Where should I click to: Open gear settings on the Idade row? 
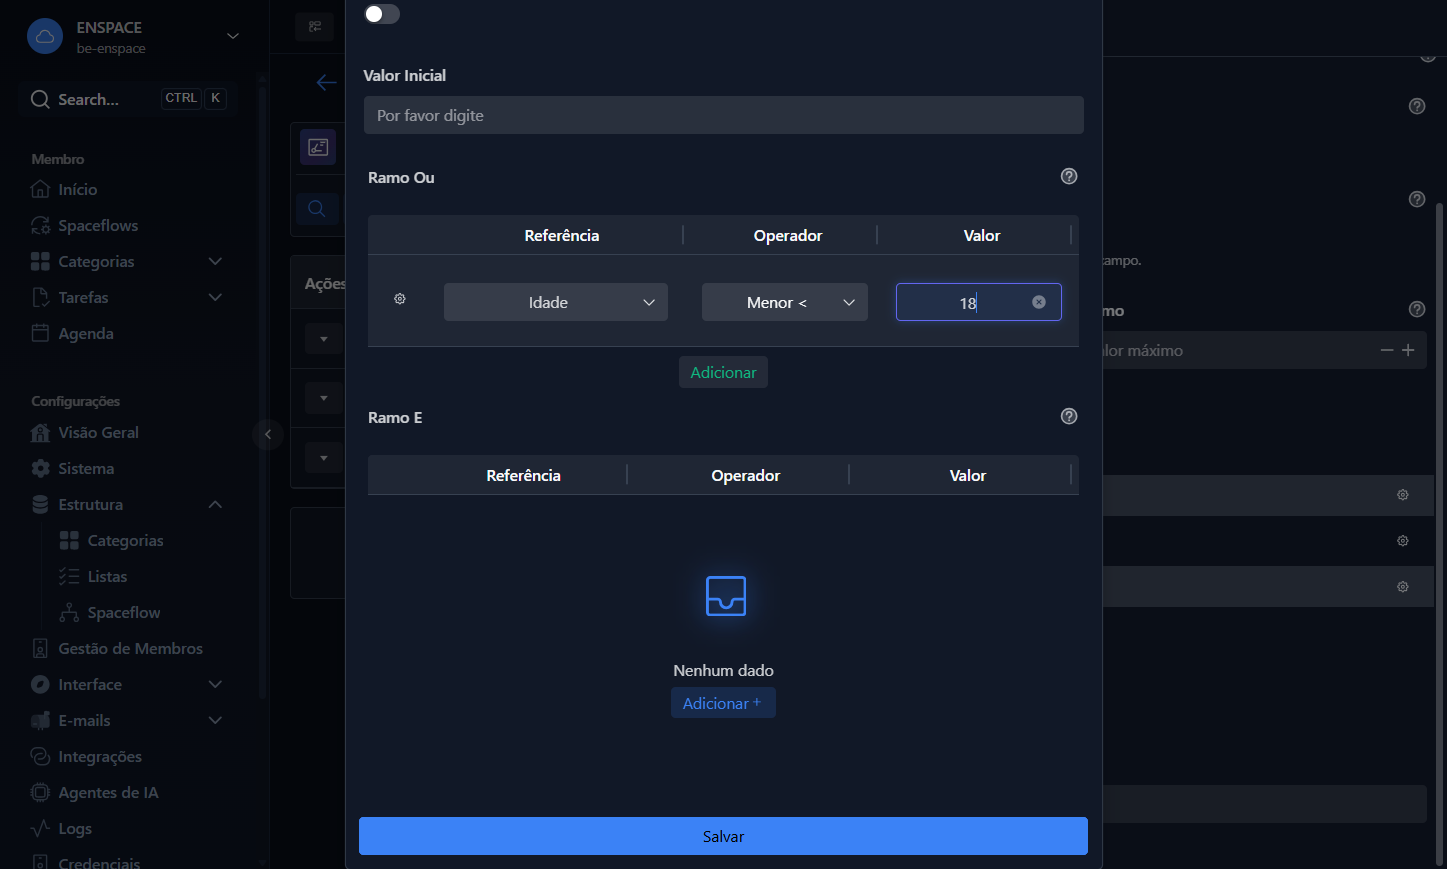coord(400,299)
